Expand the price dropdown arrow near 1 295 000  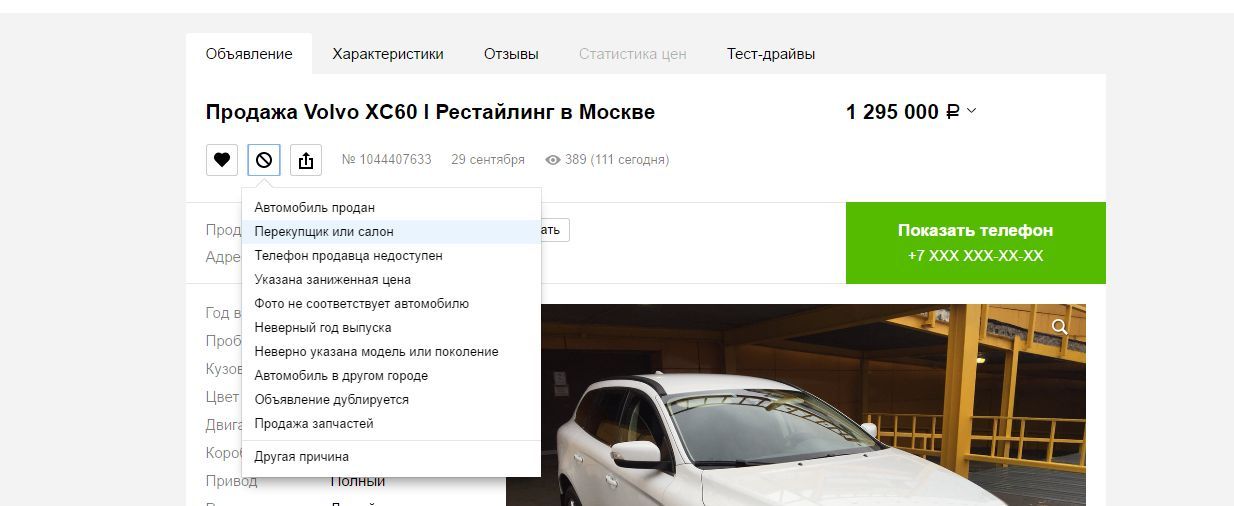971,111
